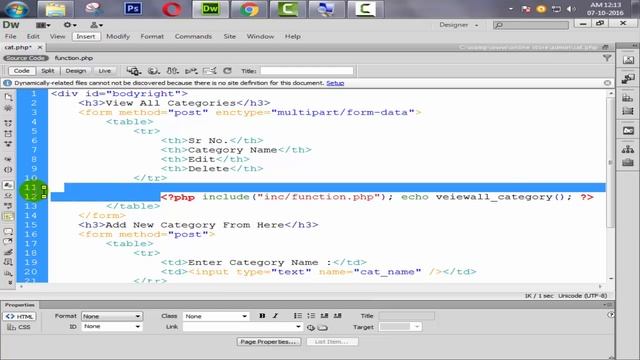The height and width of the screenshot is (360, 640).
Task: Switch to Design view
Action: [76, 71]
